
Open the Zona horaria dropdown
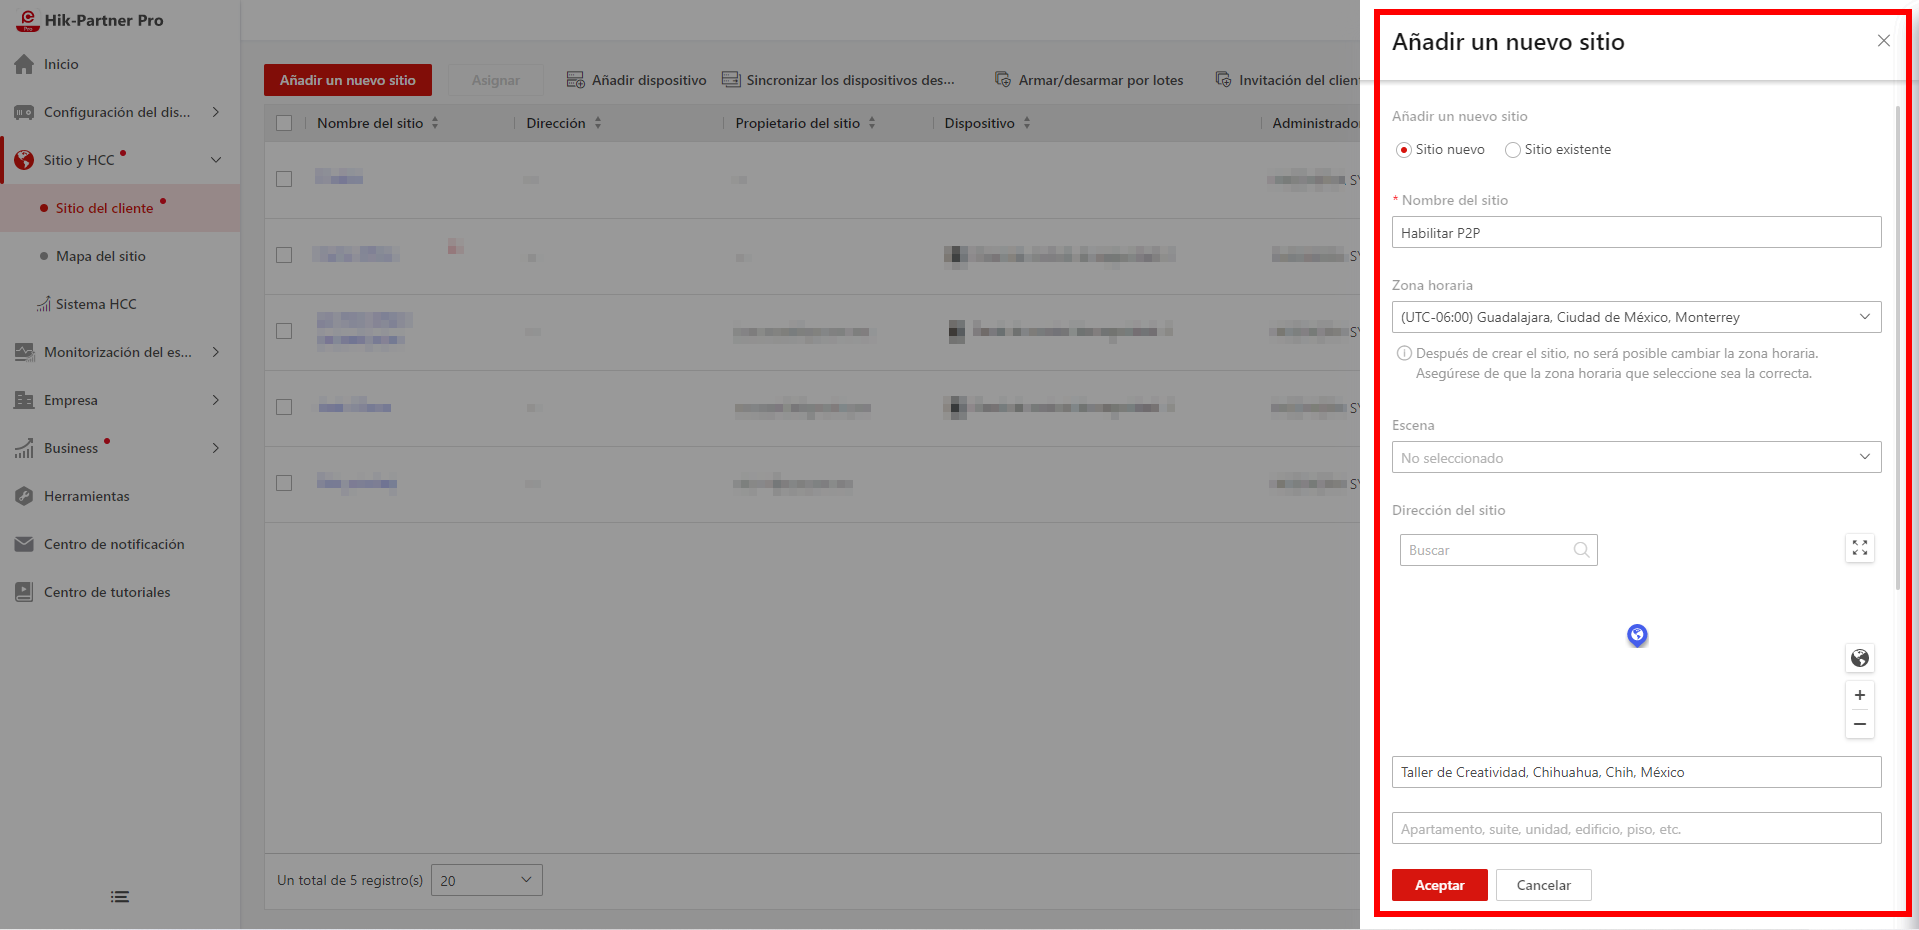pos(1636,317)
